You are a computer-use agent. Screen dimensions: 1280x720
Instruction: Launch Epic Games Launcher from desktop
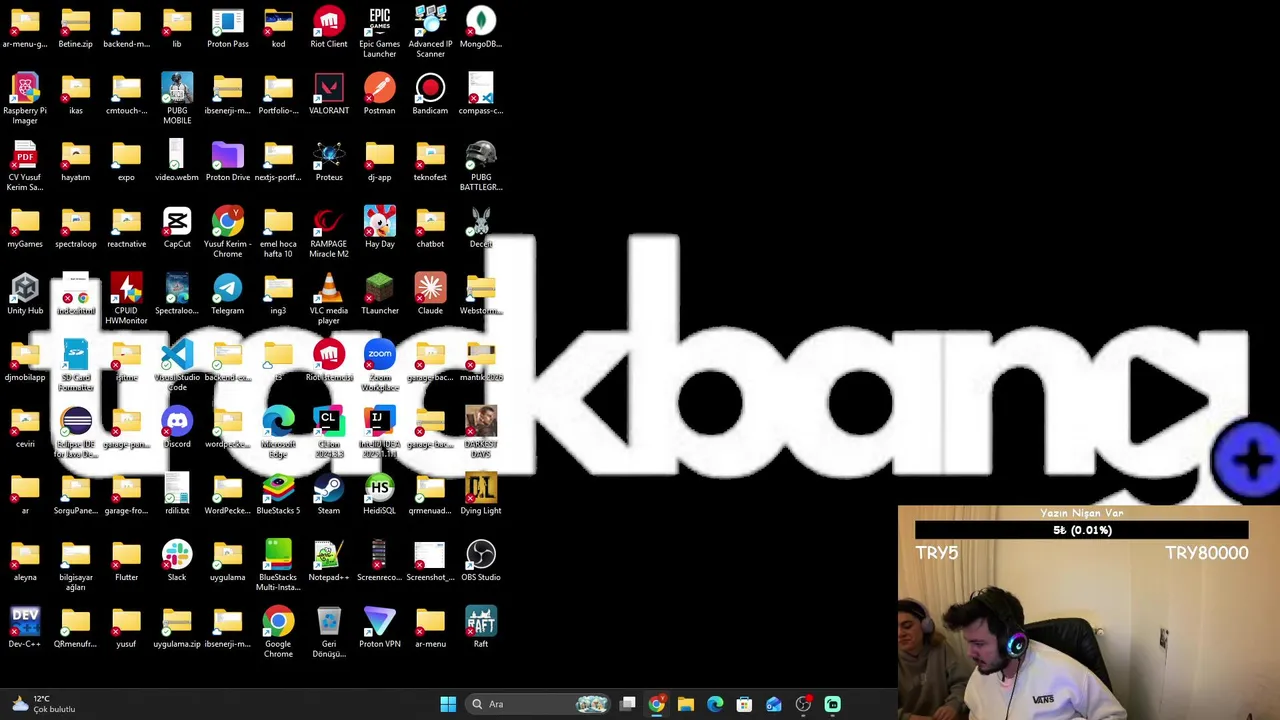click(379, 32)
